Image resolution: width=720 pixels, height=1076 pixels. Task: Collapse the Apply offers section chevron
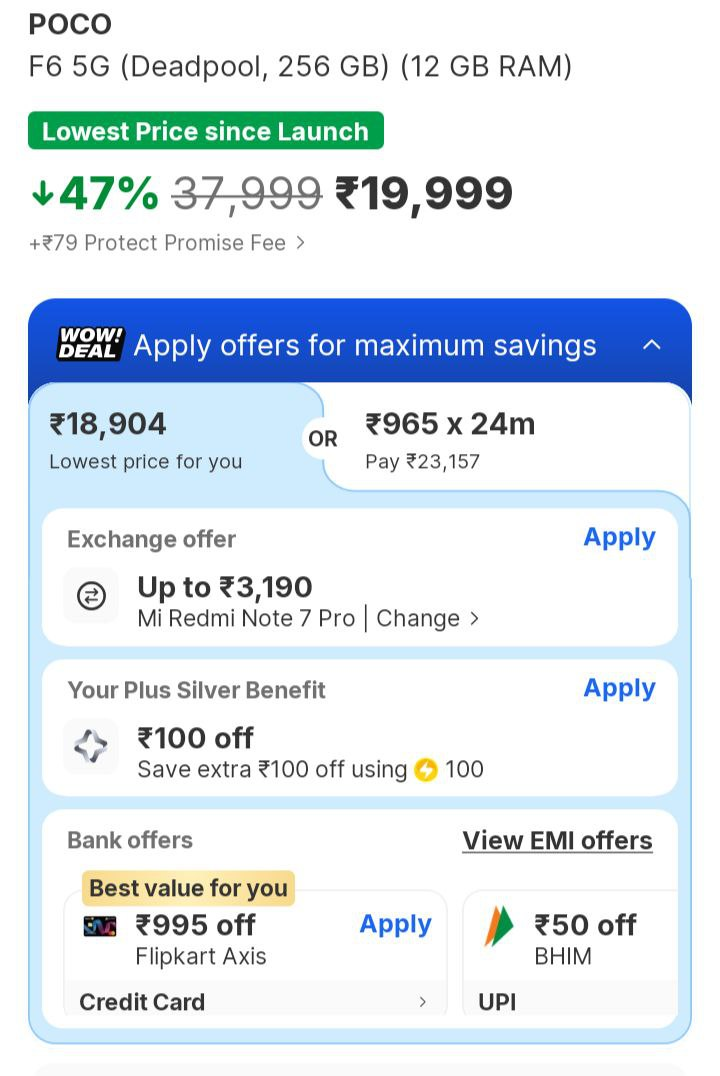pyautogui.click(x=652, y=345)
